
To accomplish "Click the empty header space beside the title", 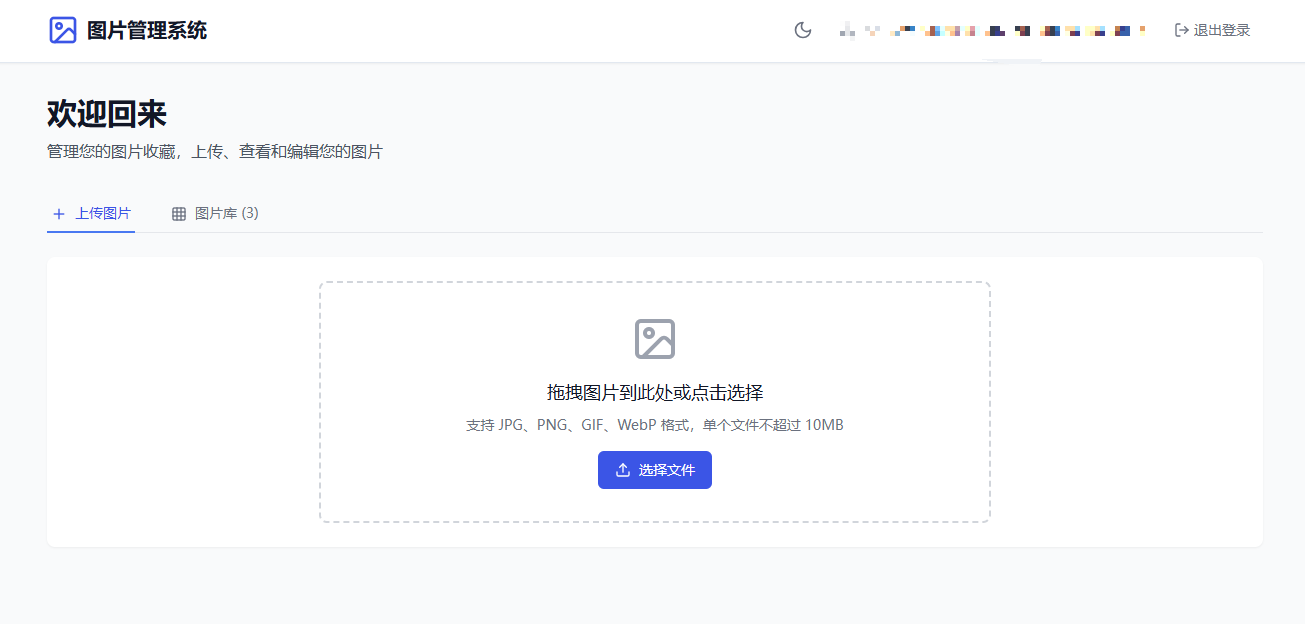I will [500, 30].
